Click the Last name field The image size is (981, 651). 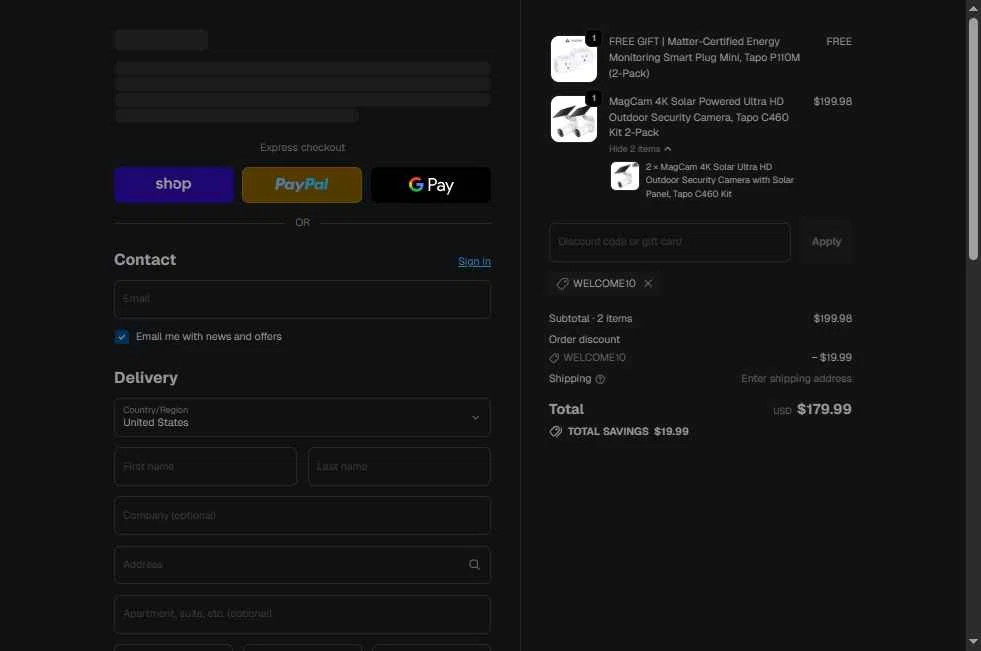tap(399, 467)
